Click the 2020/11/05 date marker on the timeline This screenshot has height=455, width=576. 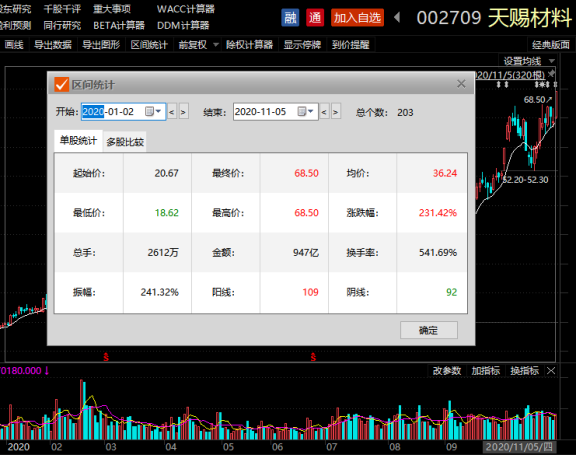coord(519,447)
